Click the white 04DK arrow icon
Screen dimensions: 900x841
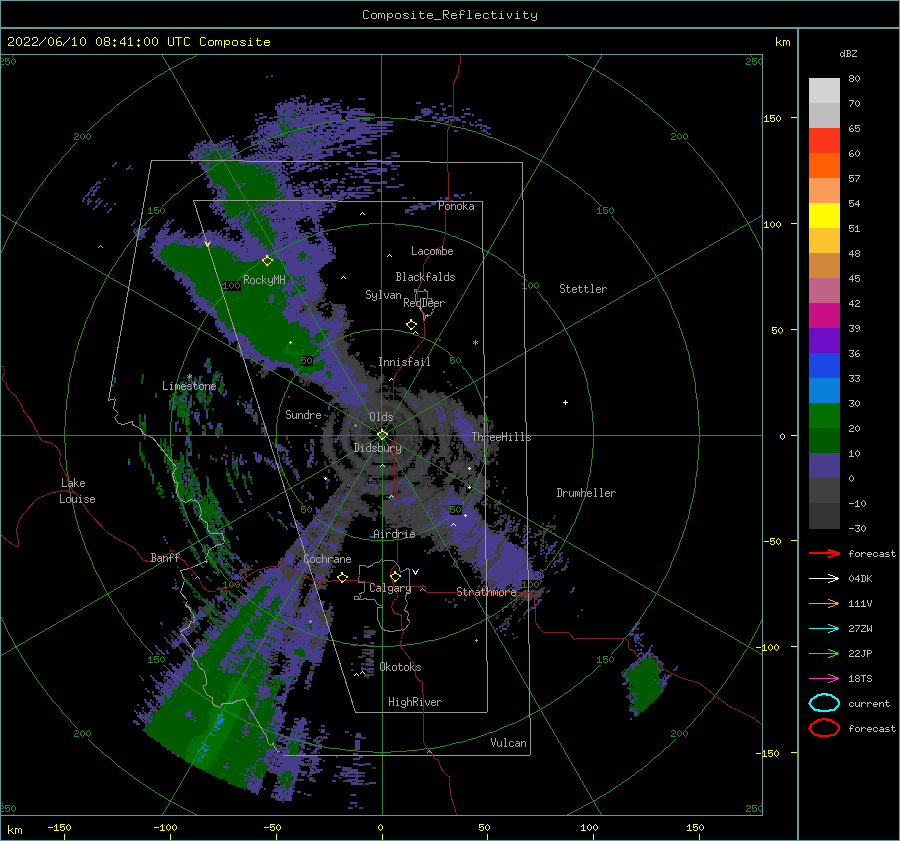coord(824,578)
